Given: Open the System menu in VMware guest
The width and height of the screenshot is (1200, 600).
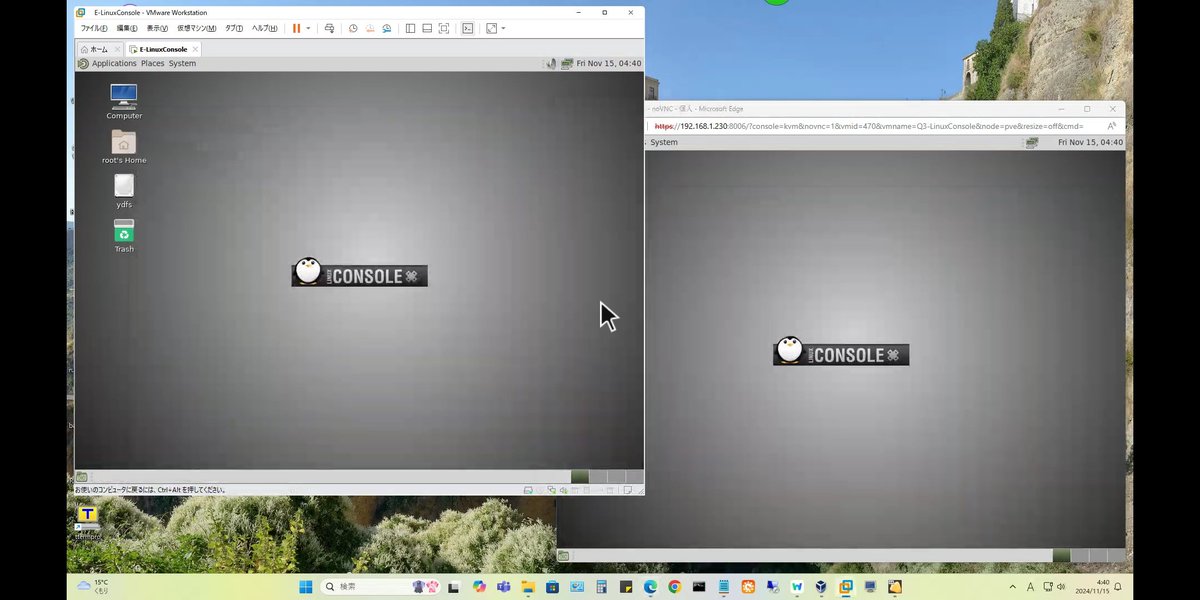Looking at the screenshot, I should coord(182,63).
